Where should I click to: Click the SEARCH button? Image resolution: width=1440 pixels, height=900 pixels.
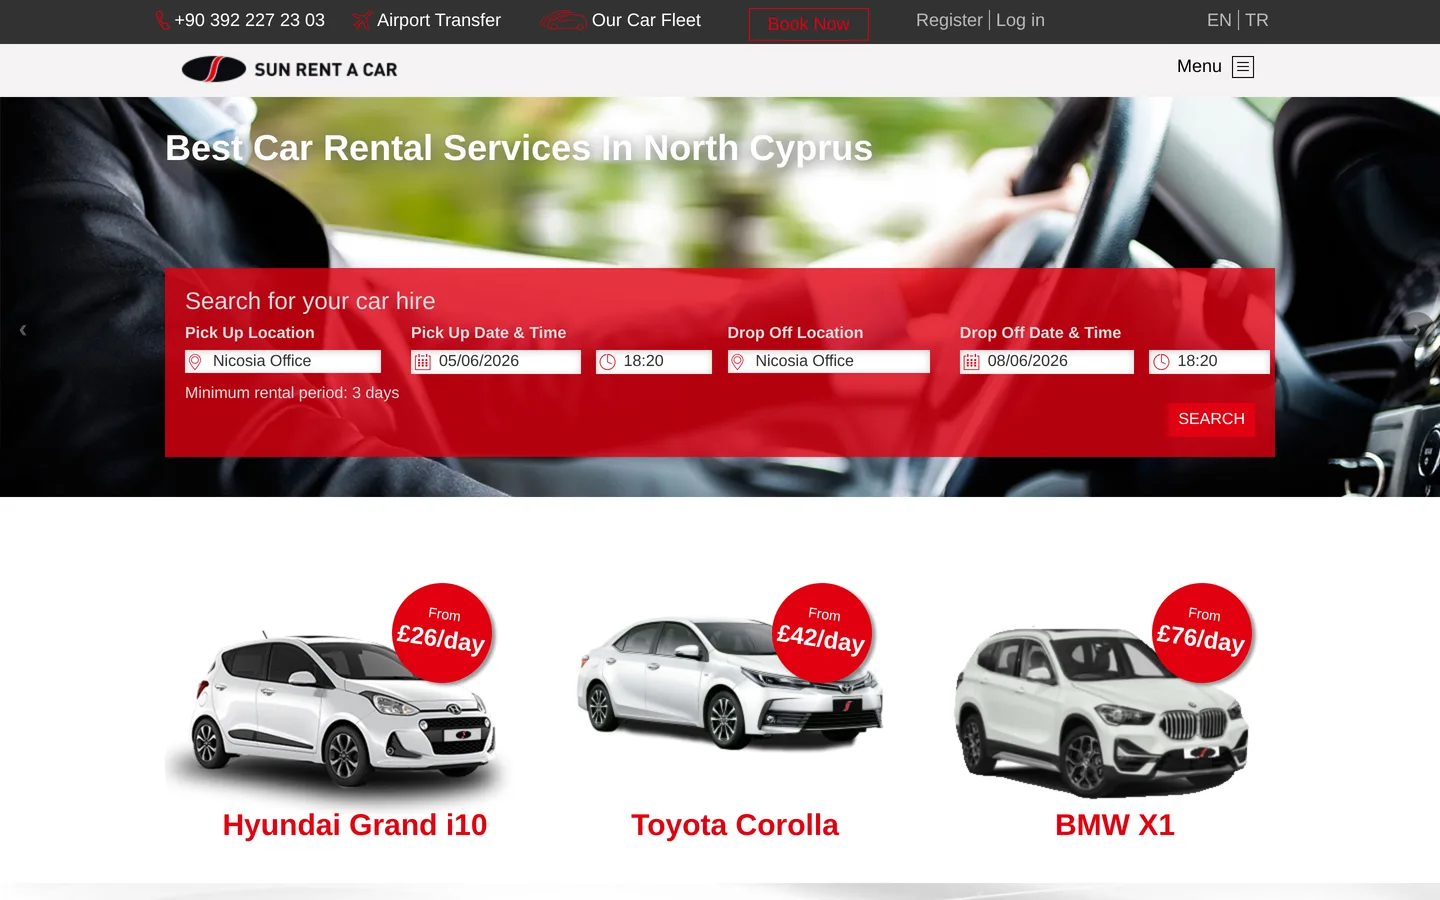[1211, 419]
